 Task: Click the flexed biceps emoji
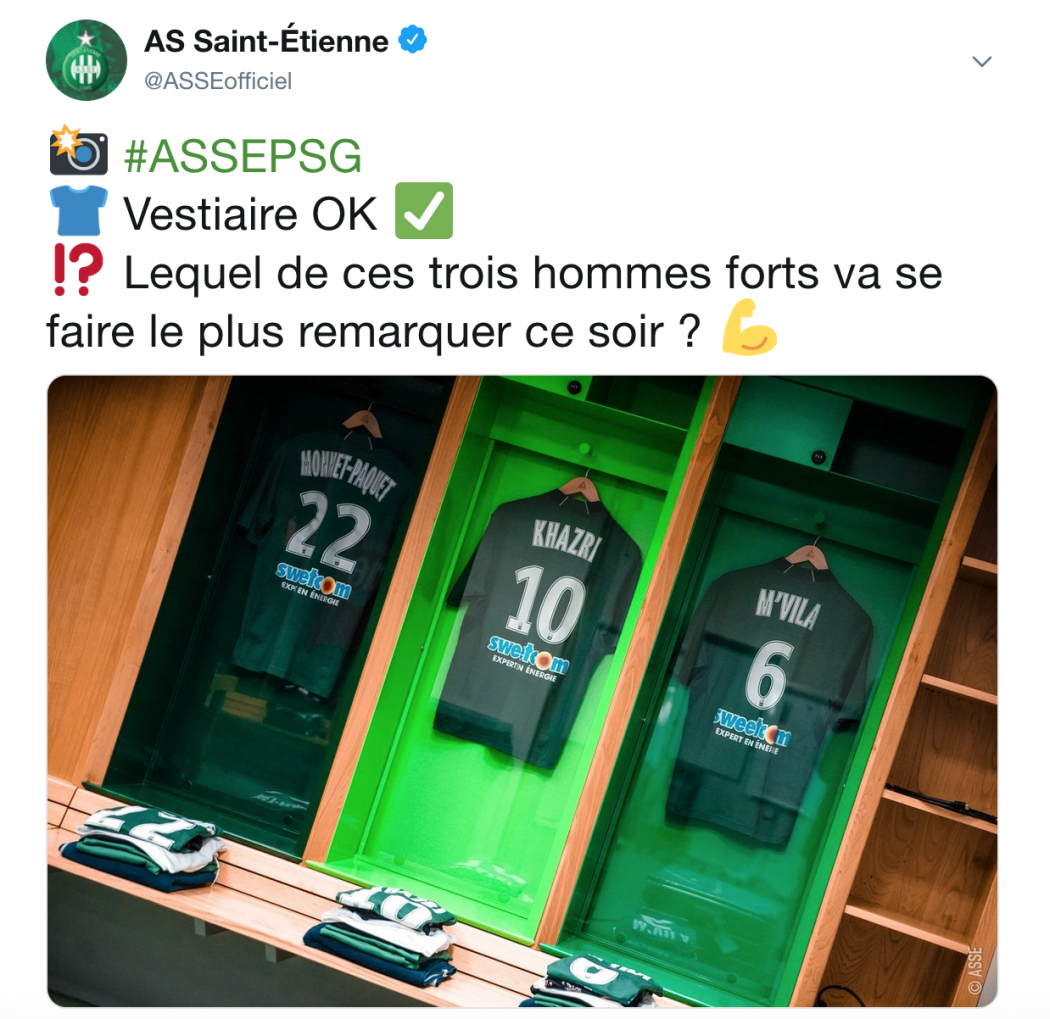tap(749, 327)
